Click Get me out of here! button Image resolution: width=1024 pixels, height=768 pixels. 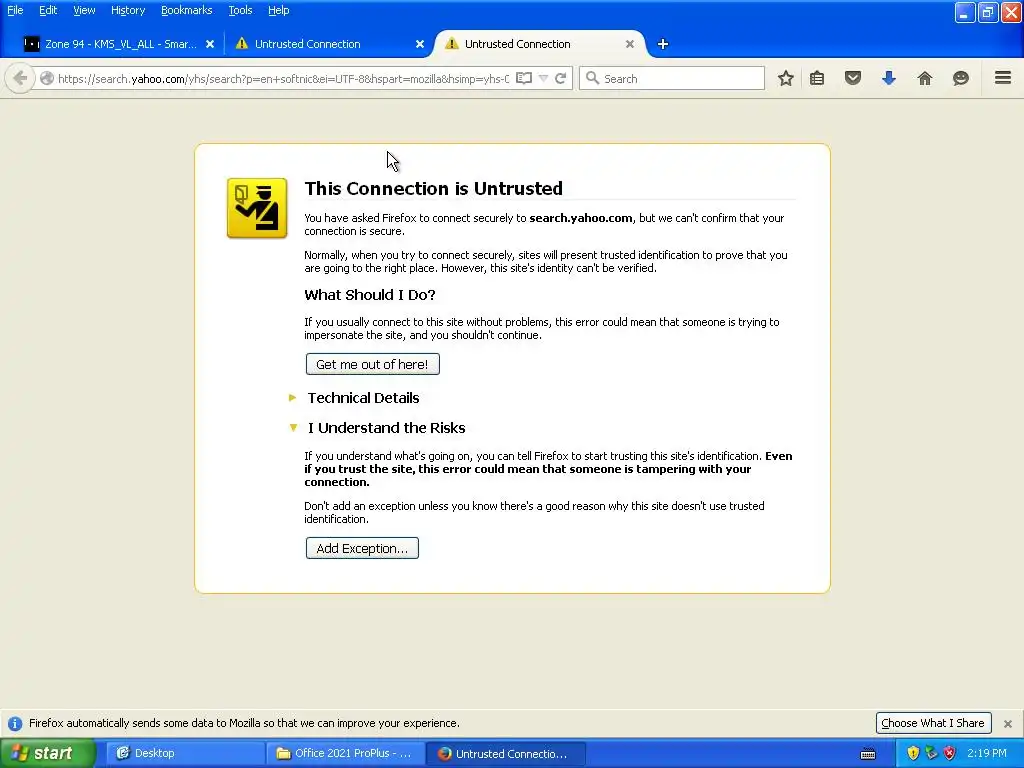click(372, 364)
